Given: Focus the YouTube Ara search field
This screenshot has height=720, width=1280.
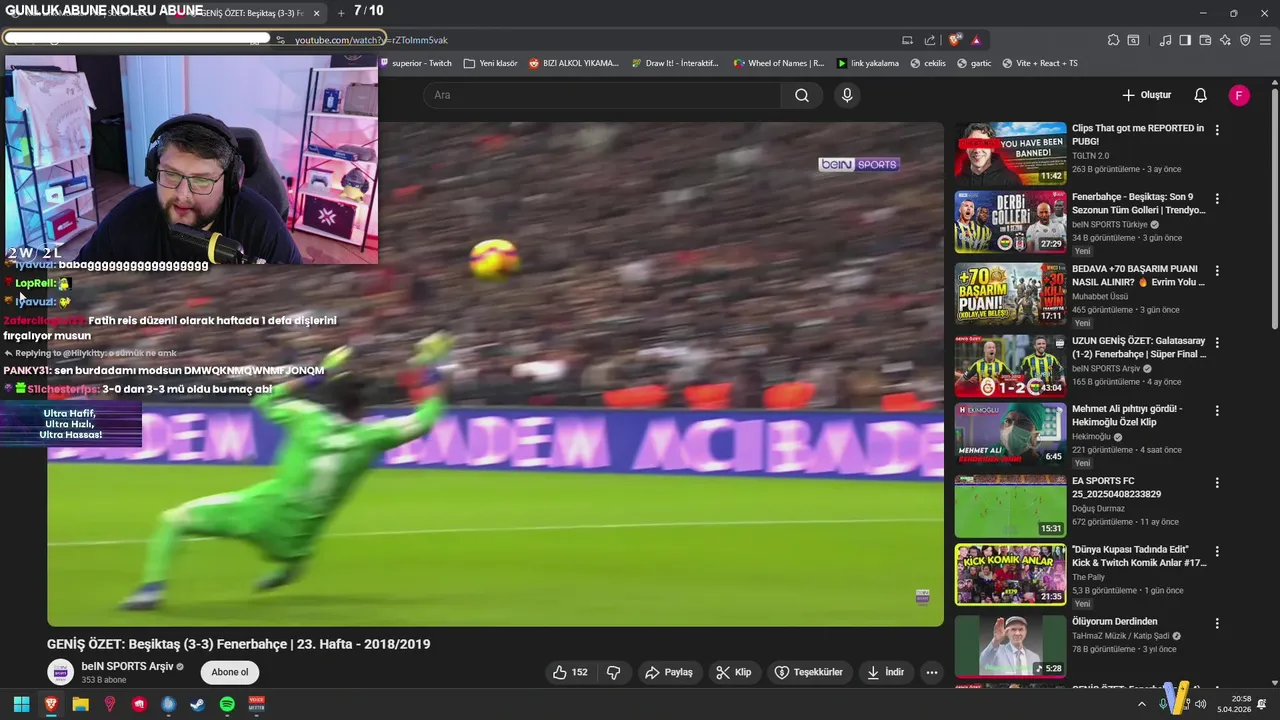Looking at the screenshot, I should click(603, 95).
